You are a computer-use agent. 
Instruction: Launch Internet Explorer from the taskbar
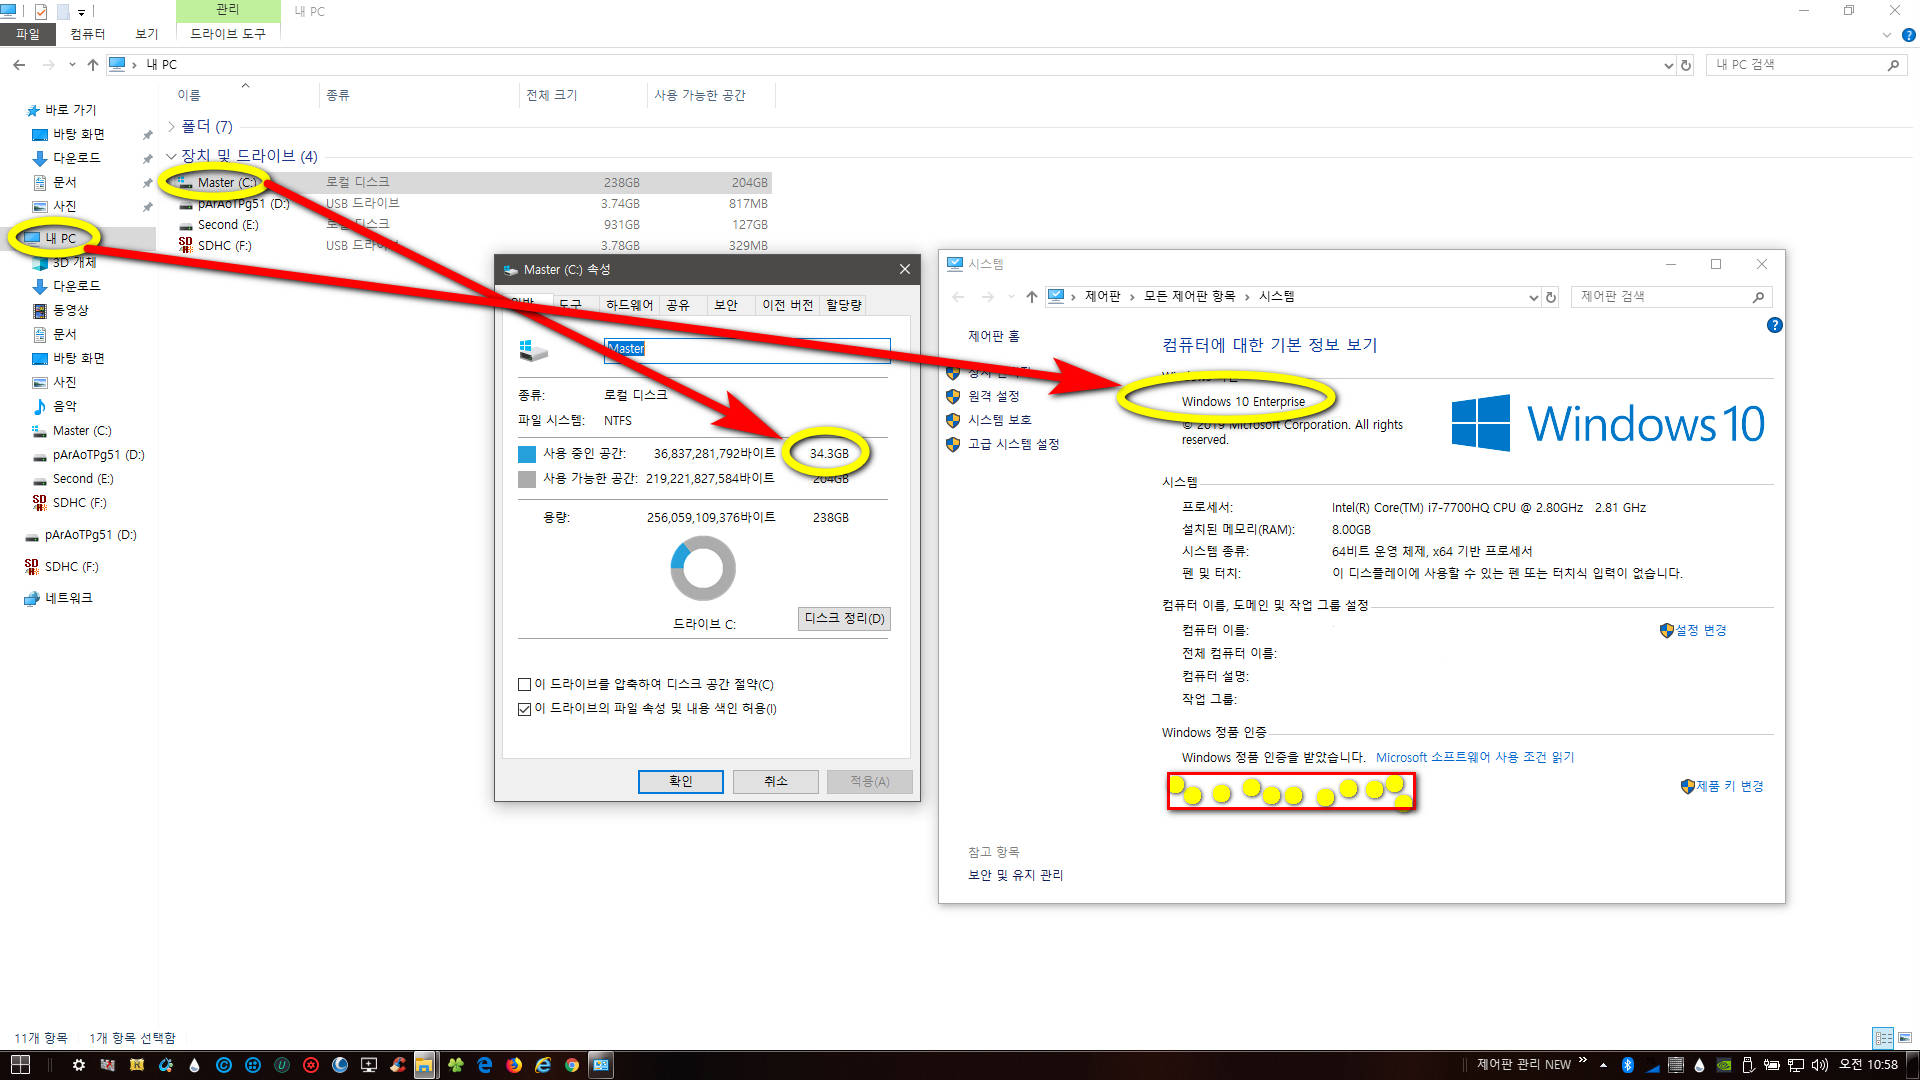(543, 1065)
